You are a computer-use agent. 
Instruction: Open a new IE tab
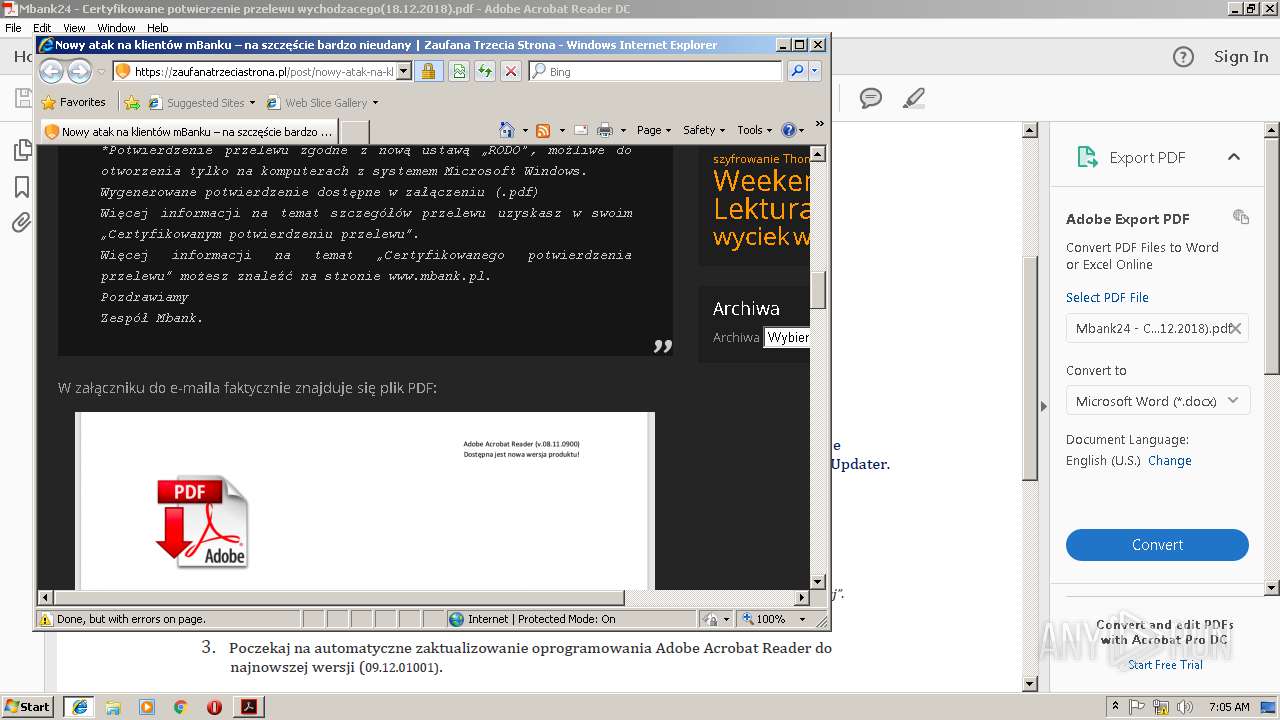355,131
